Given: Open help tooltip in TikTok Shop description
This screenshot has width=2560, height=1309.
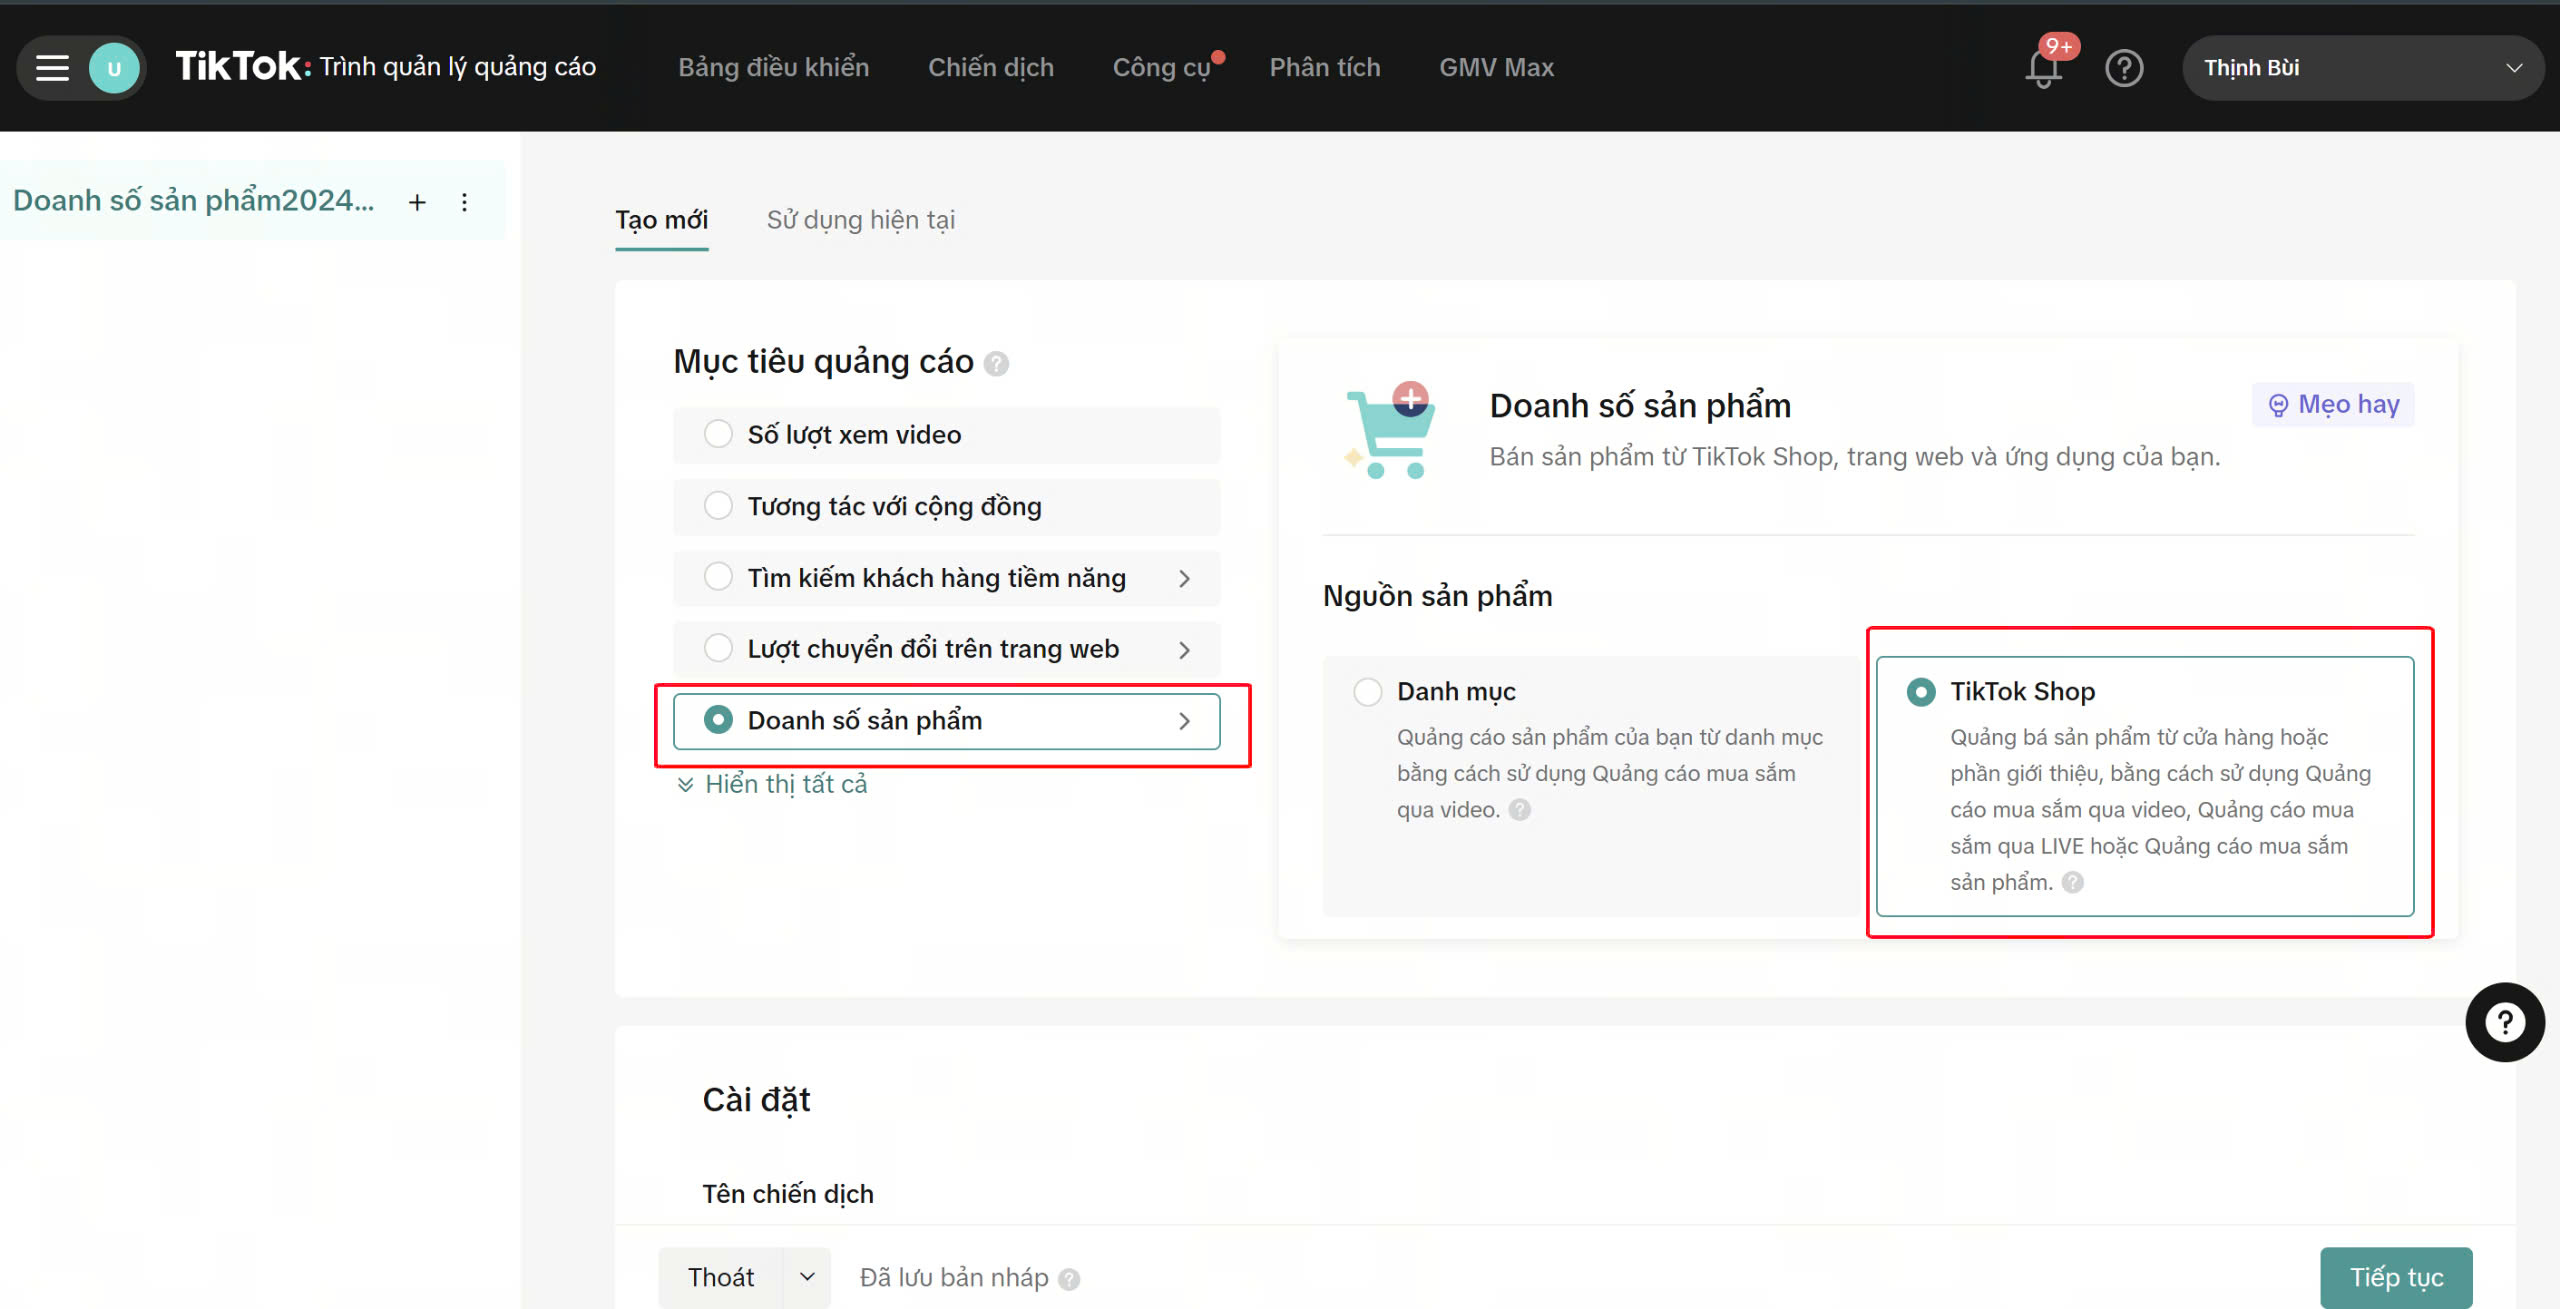Looking at the screenshot, I should coord(2072,882).
